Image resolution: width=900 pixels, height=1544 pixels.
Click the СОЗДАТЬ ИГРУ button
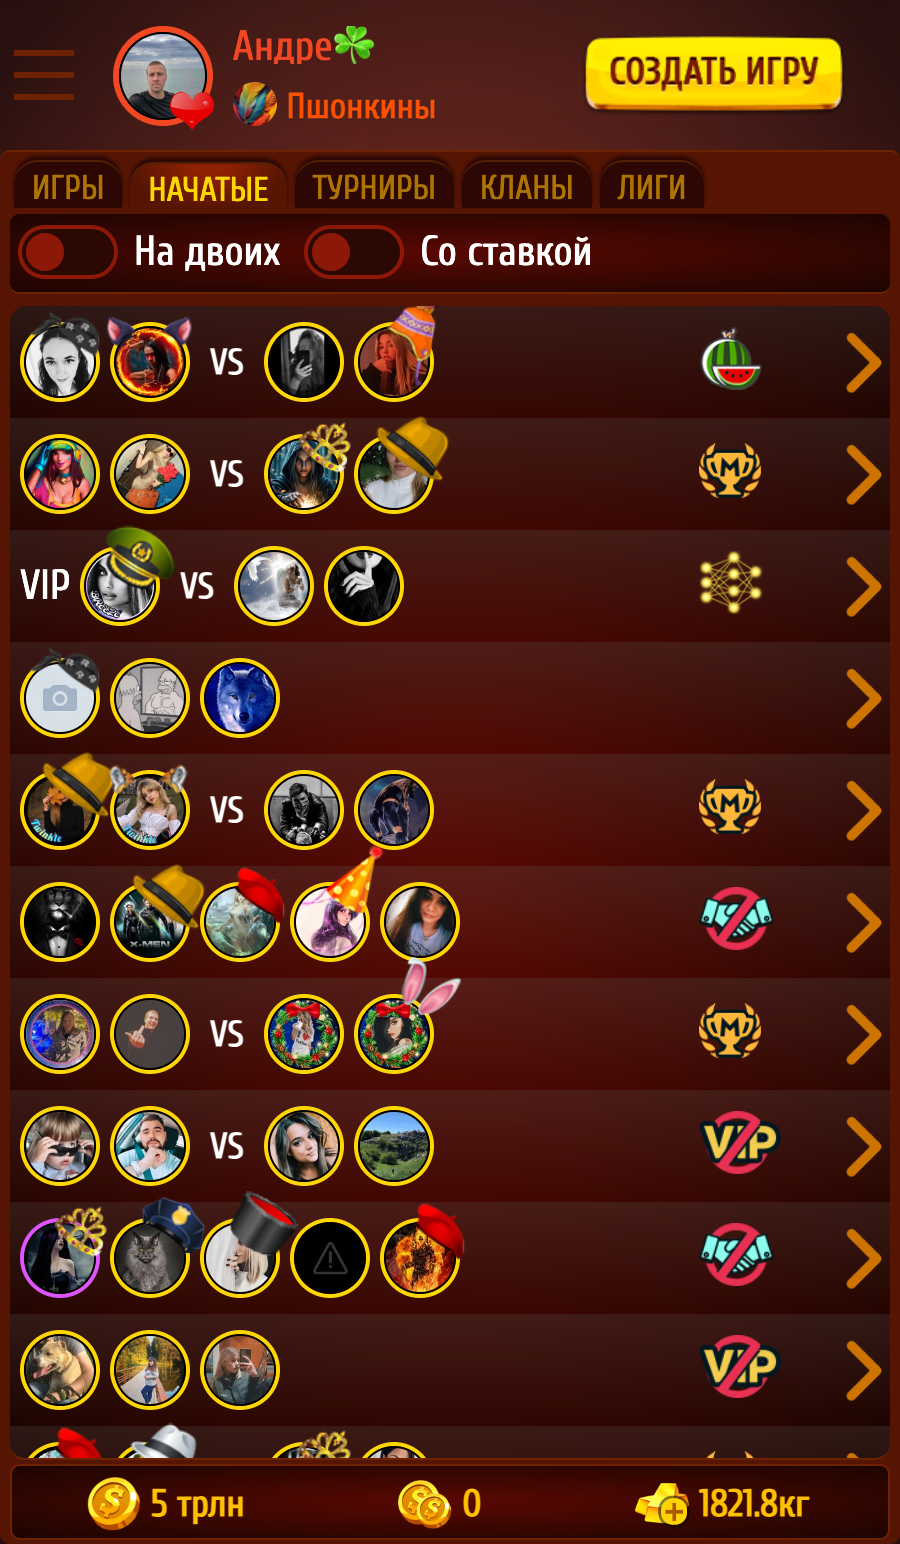click(x=714, y=73)
